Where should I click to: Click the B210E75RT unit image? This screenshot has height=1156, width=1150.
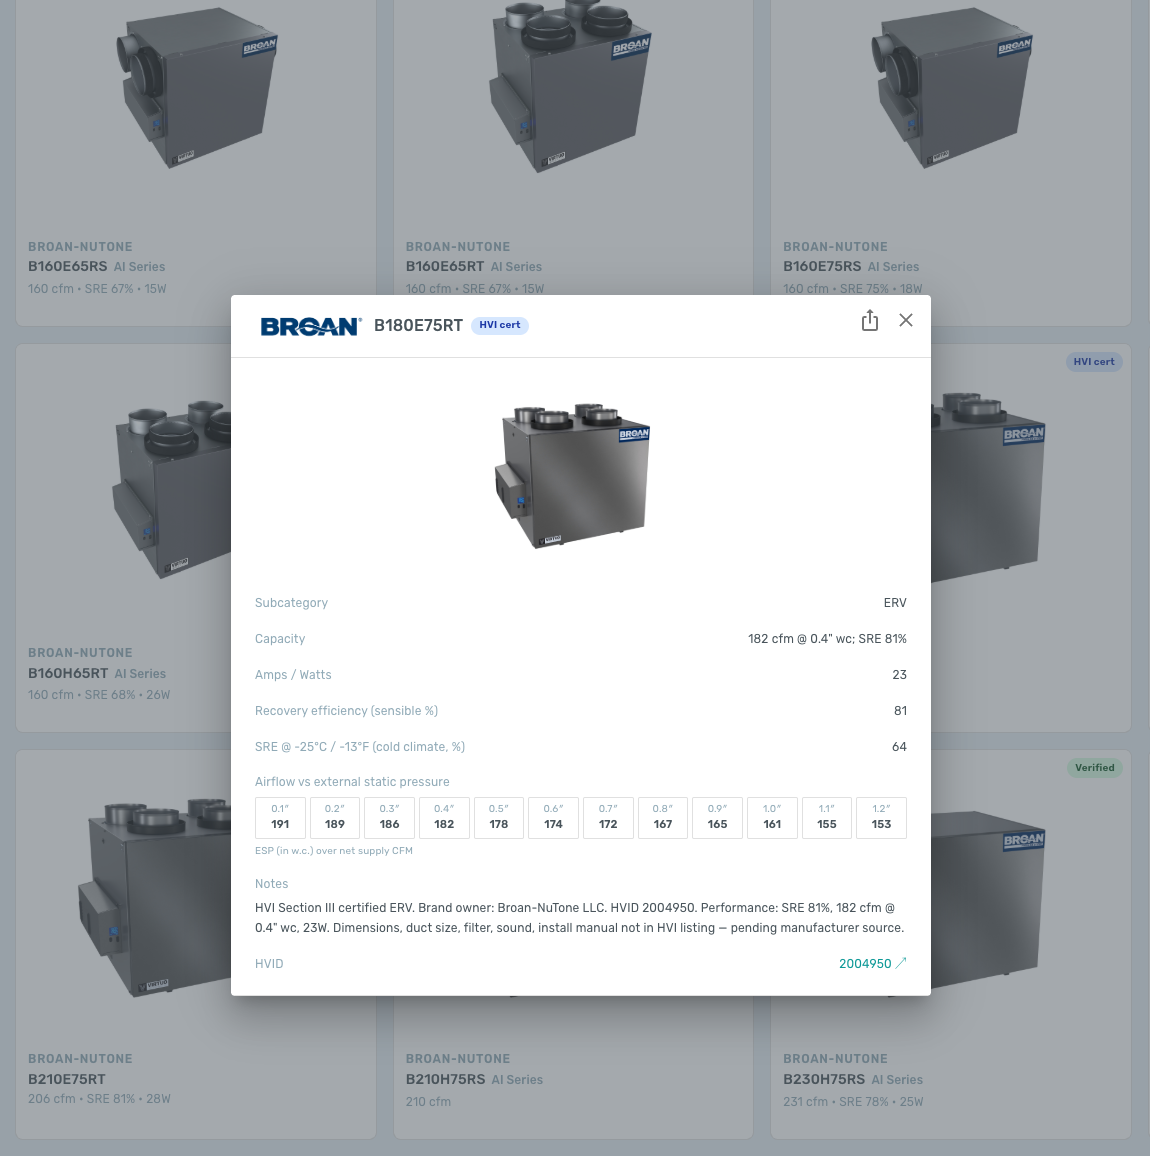point(155,899)
